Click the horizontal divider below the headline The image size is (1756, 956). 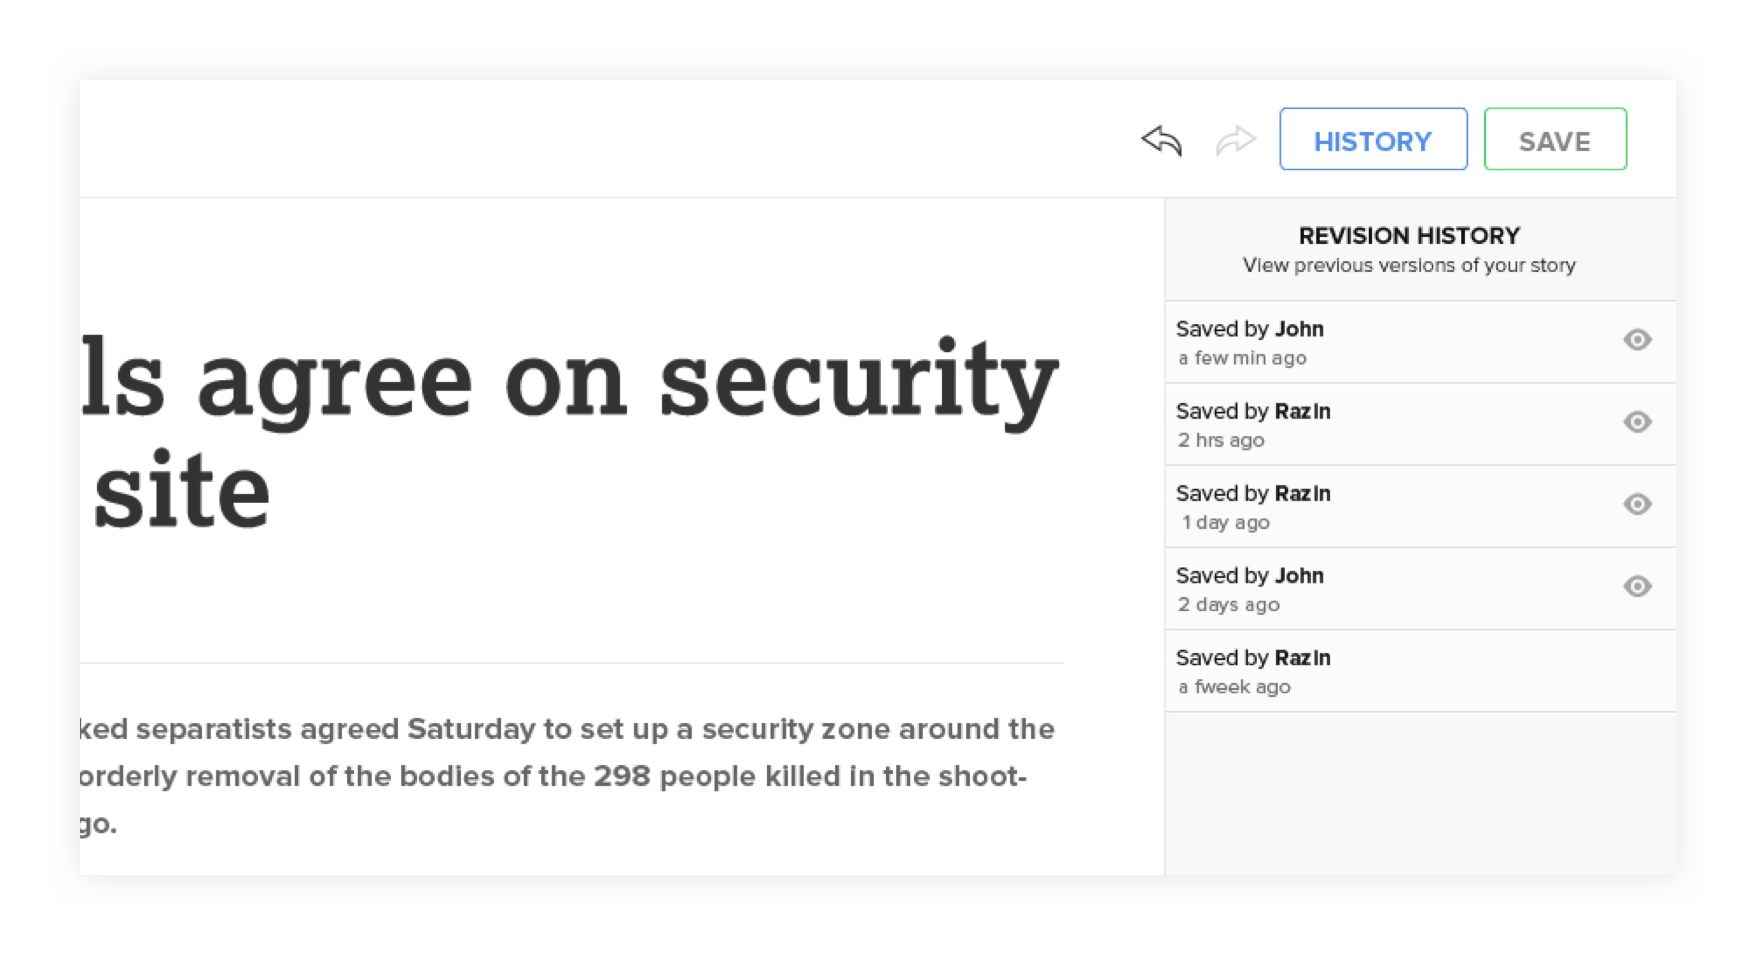coord(571,663)
